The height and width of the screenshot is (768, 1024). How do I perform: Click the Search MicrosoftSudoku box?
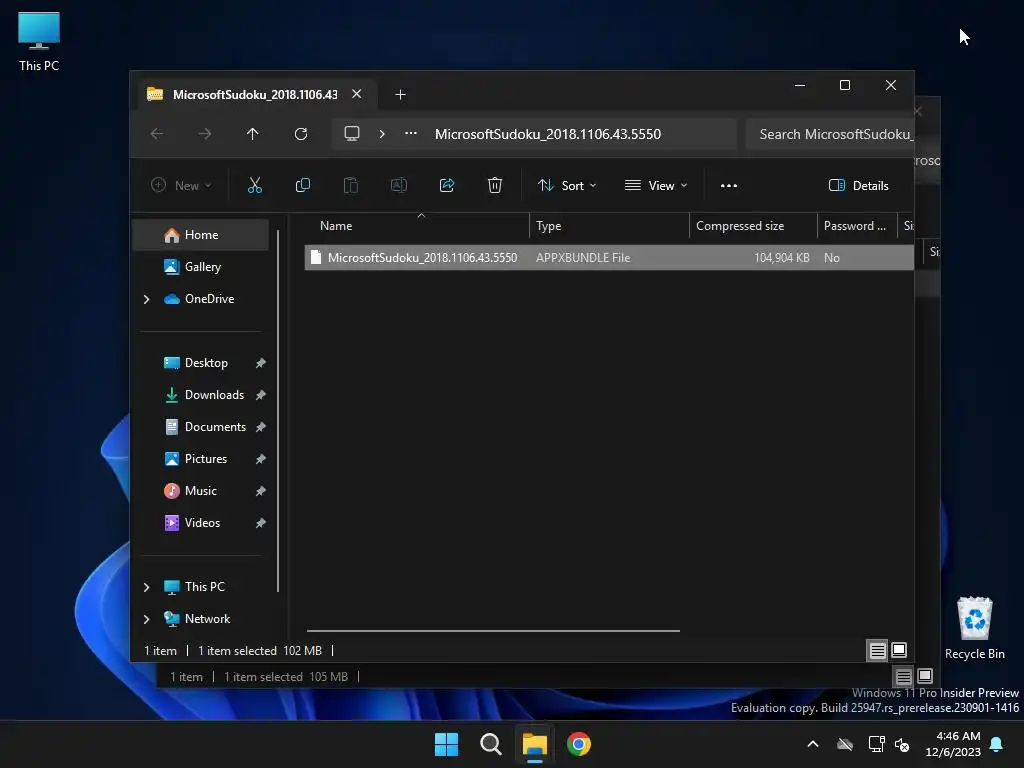pyautogui.click(x=830, y=134)
